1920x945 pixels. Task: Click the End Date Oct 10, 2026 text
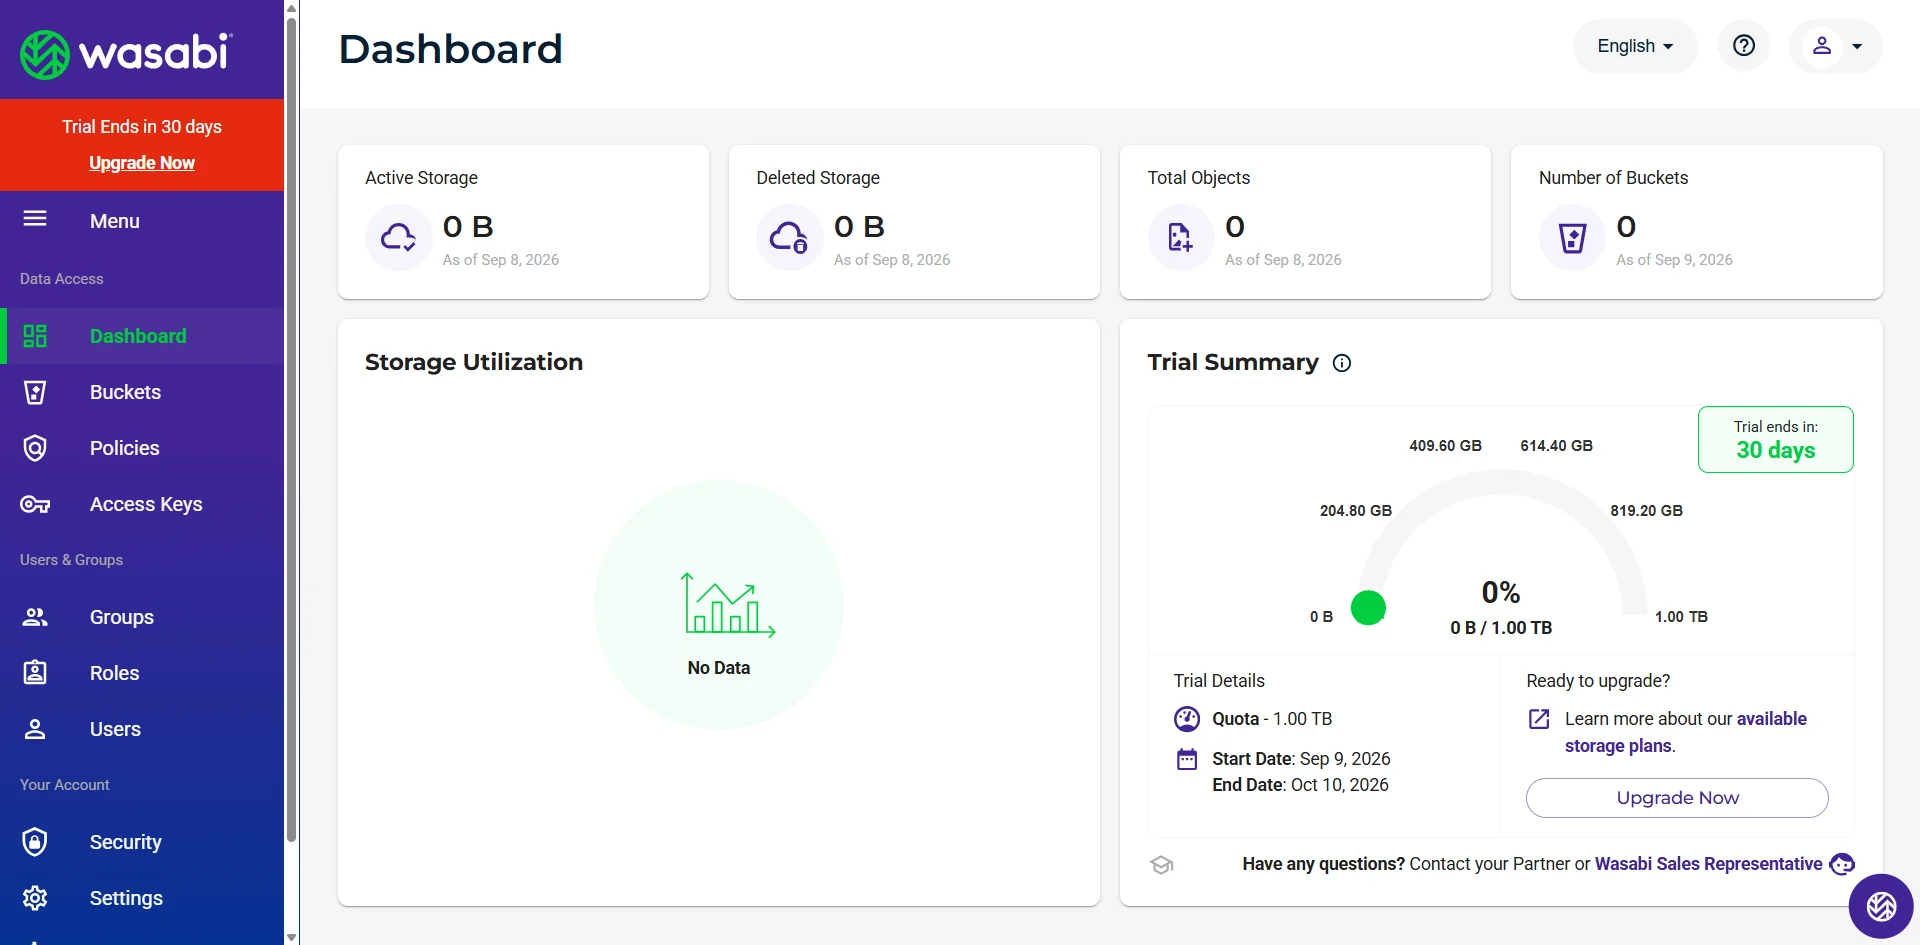[1300, 785]
